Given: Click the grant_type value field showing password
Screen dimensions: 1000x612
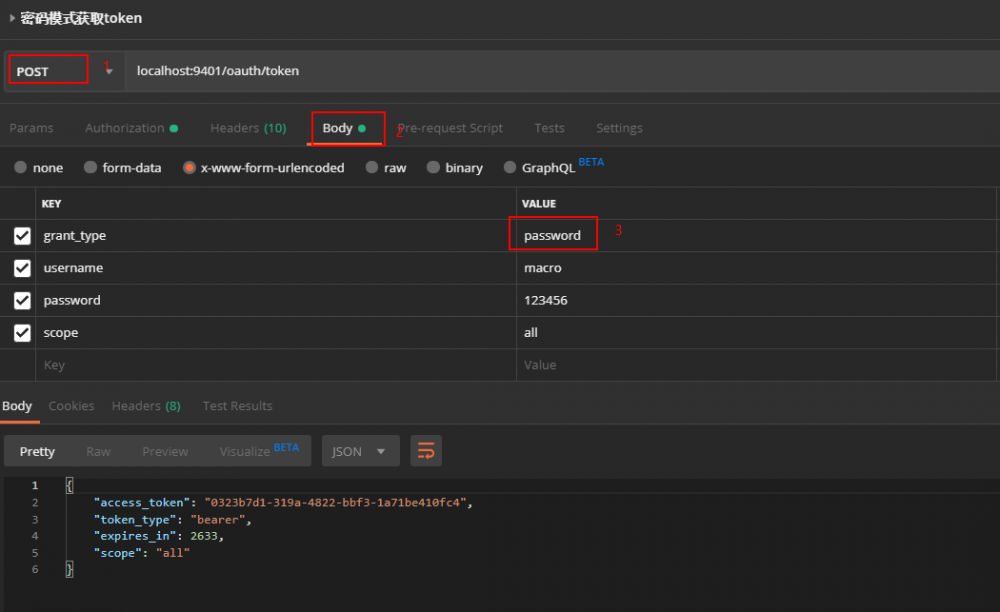Looking at the screenshot, I should point(553,233).
